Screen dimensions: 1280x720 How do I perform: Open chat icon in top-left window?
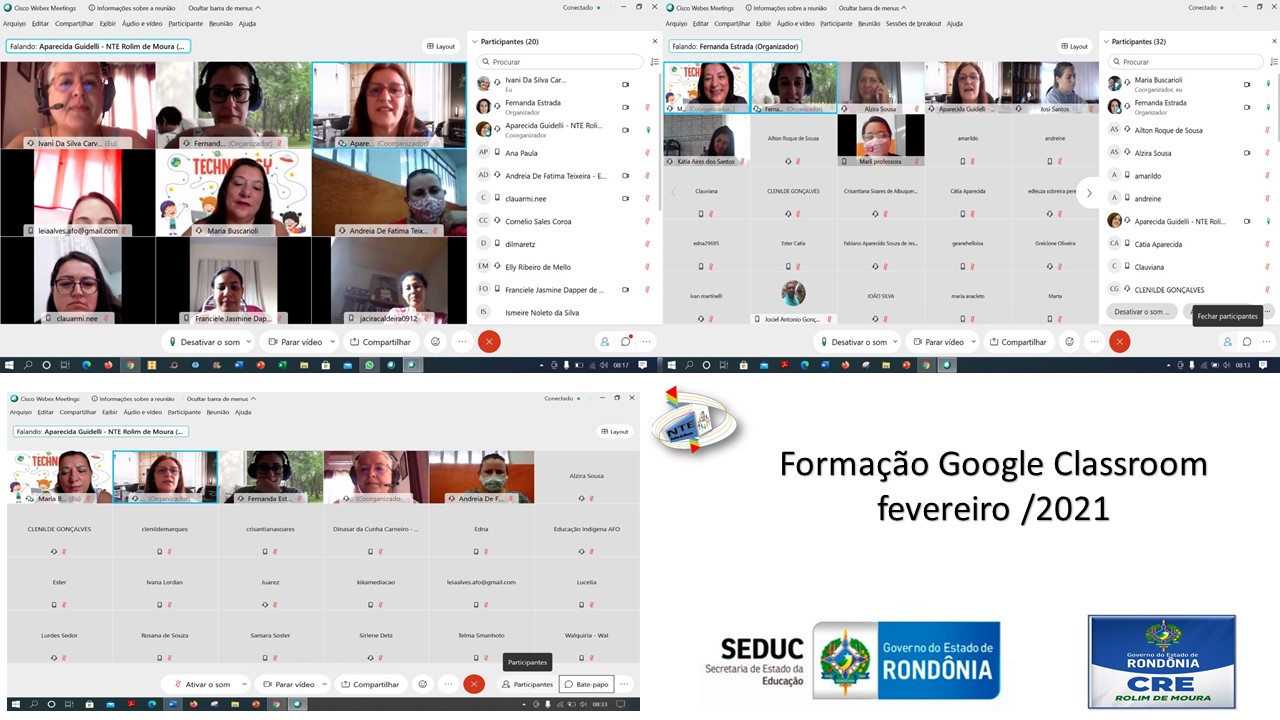pos(626,342)
